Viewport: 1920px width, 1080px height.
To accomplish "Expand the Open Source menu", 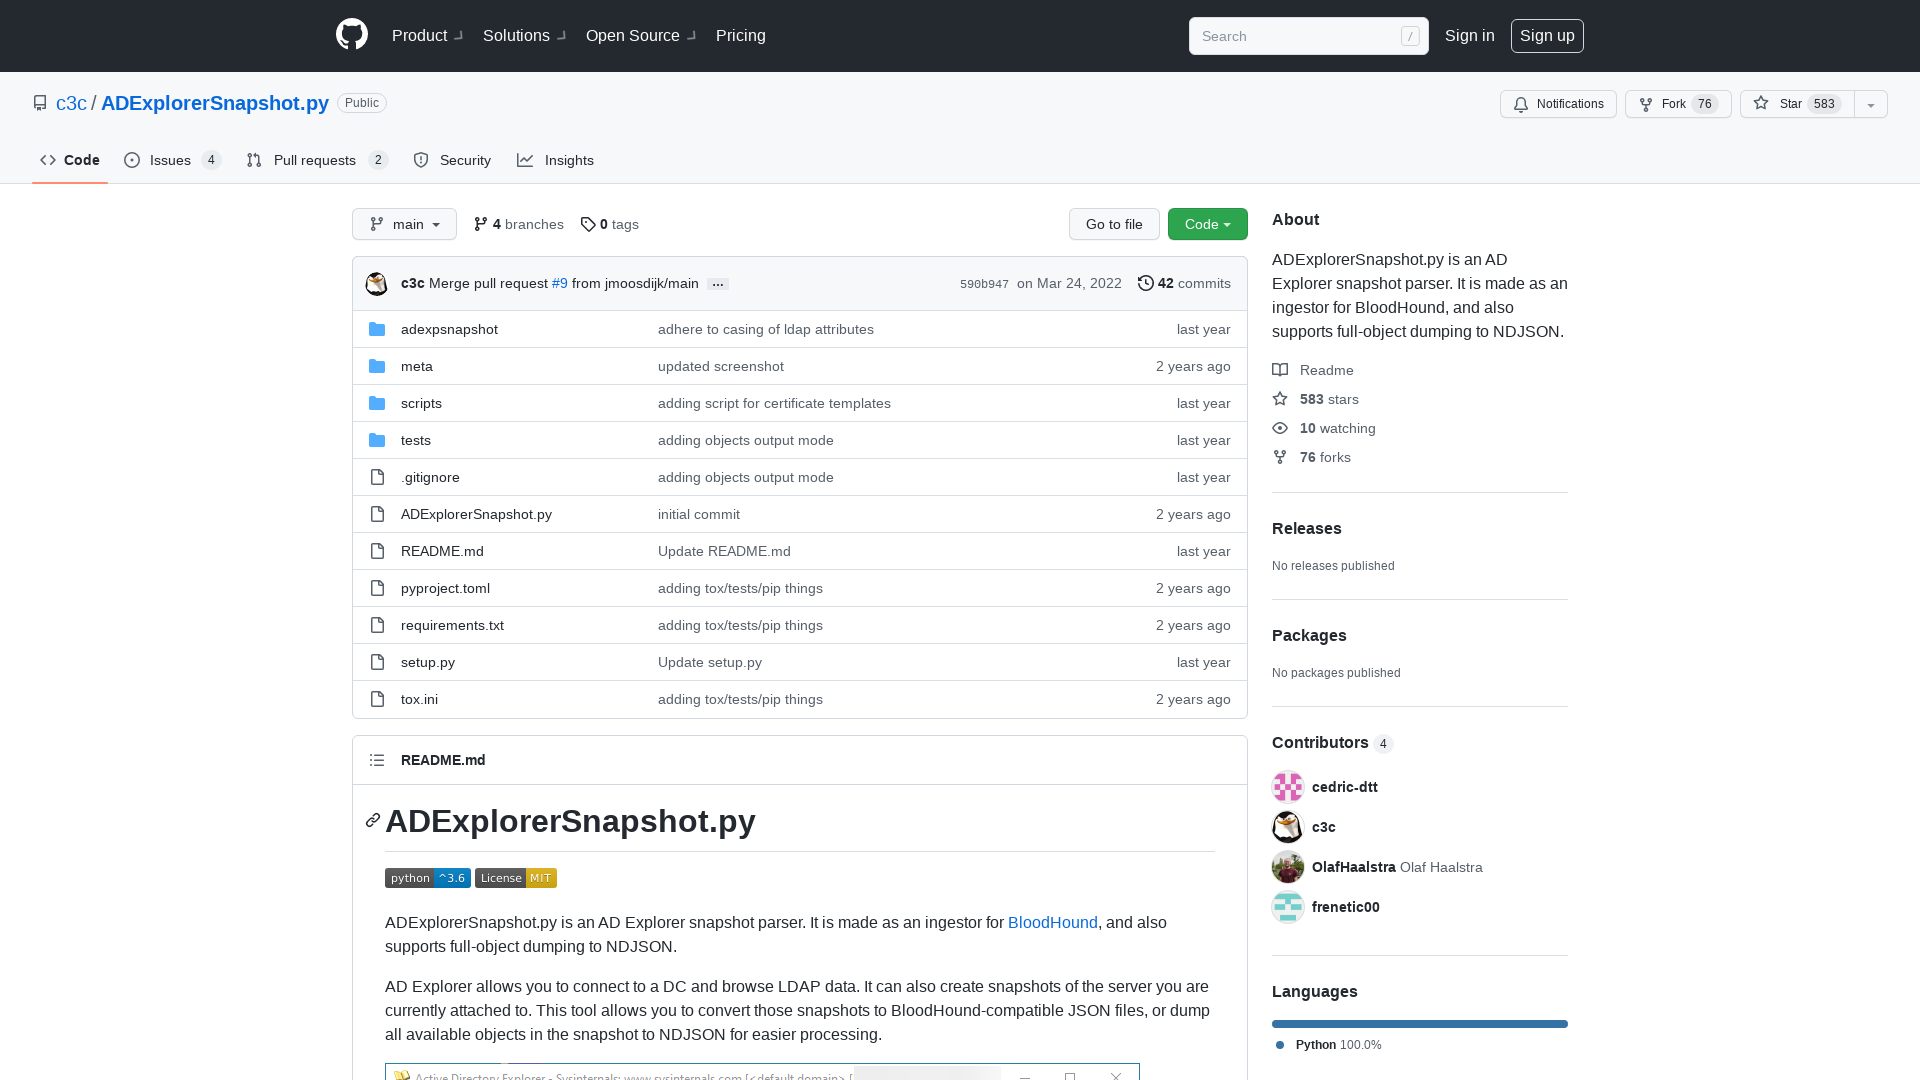I will pos(641,35).
